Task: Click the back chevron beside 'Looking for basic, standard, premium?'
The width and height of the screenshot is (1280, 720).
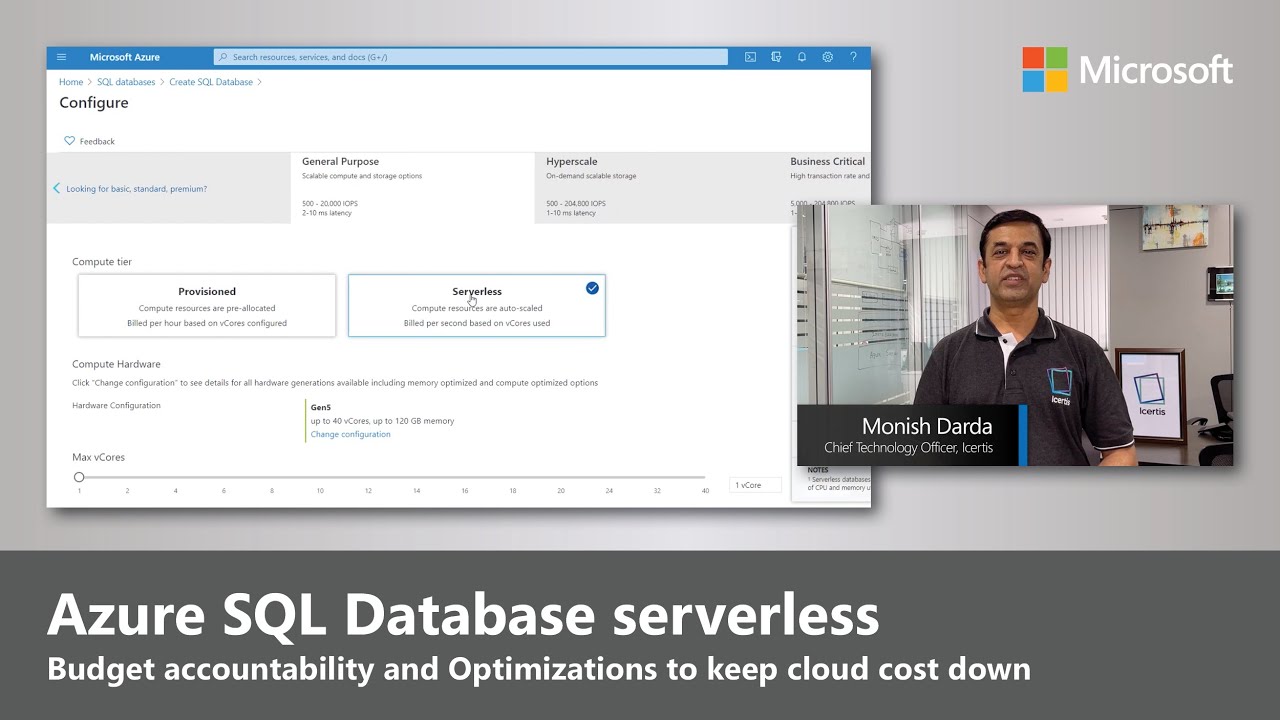Action: [x=56, y=188]
